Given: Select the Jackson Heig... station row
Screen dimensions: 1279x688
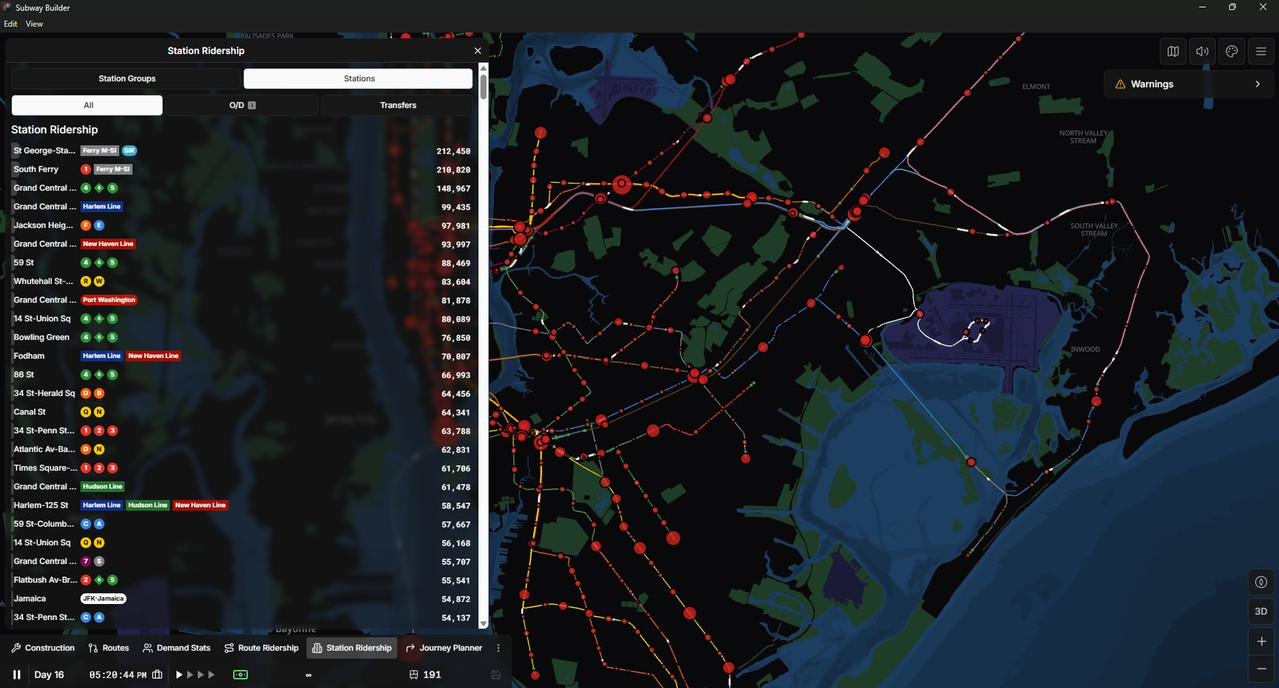Looking at the screenshot, I should click(x=241, y=225).
